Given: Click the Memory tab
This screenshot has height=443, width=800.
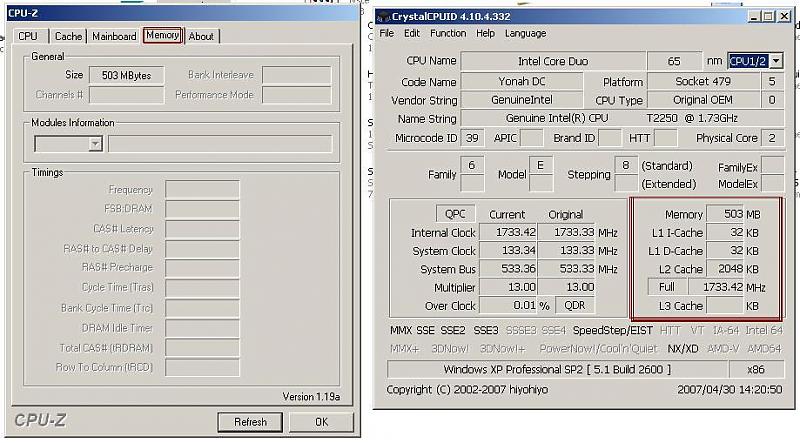Looking at the screenshot, I should 162,35.
